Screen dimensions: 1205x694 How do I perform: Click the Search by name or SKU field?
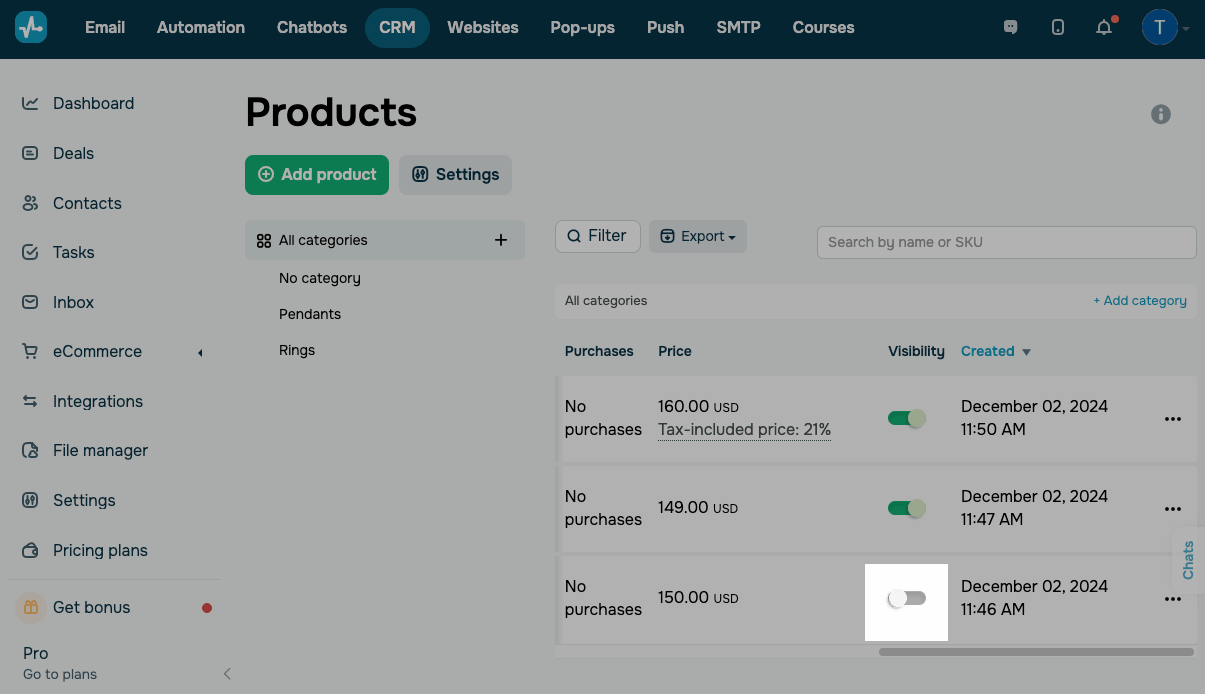[1006, 242]
